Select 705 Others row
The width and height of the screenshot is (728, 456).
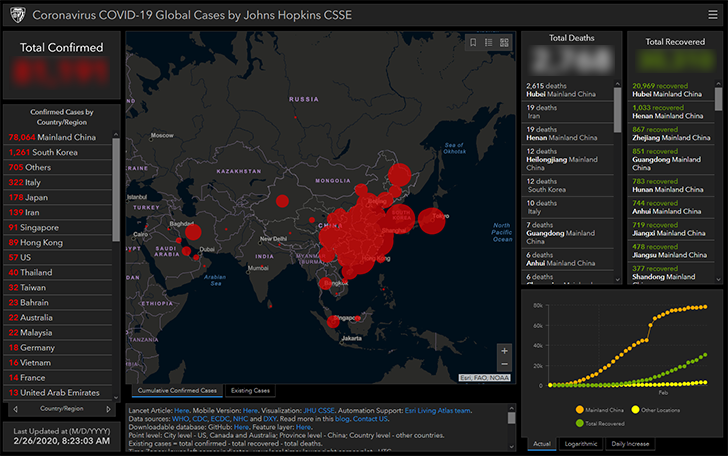(58, 167)
